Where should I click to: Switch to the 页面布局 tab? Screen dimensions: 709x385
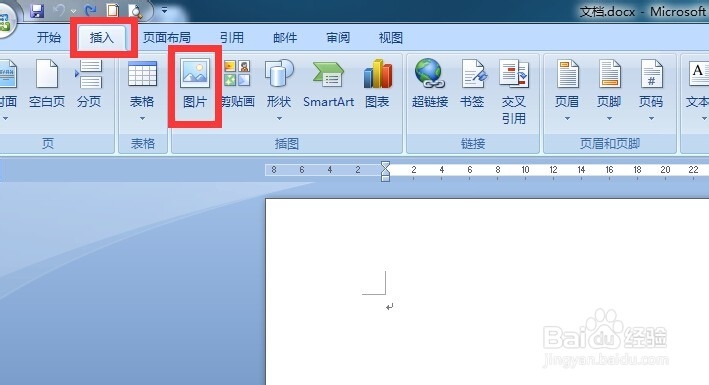click(167, 38)
